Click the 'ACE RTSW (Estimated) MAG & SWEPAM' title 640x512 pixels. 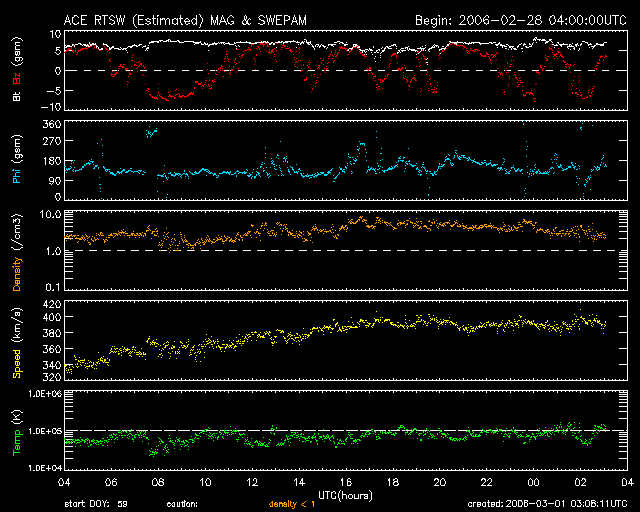pyautogui.click(x=185, y=20)
